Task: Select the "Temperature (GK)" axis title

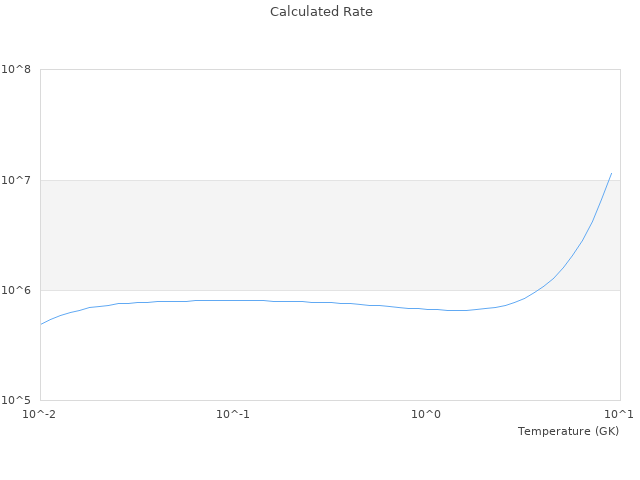Action: 568,431
